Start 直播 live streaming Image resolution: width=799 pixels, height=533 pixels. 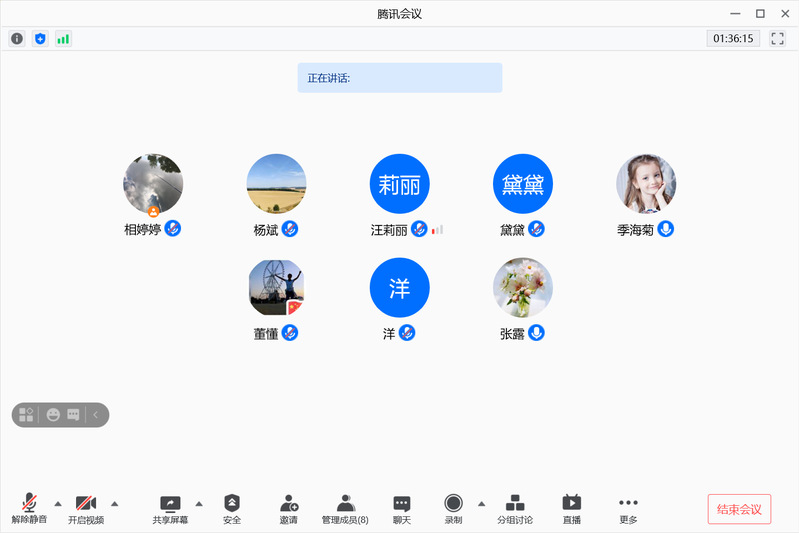571,508
